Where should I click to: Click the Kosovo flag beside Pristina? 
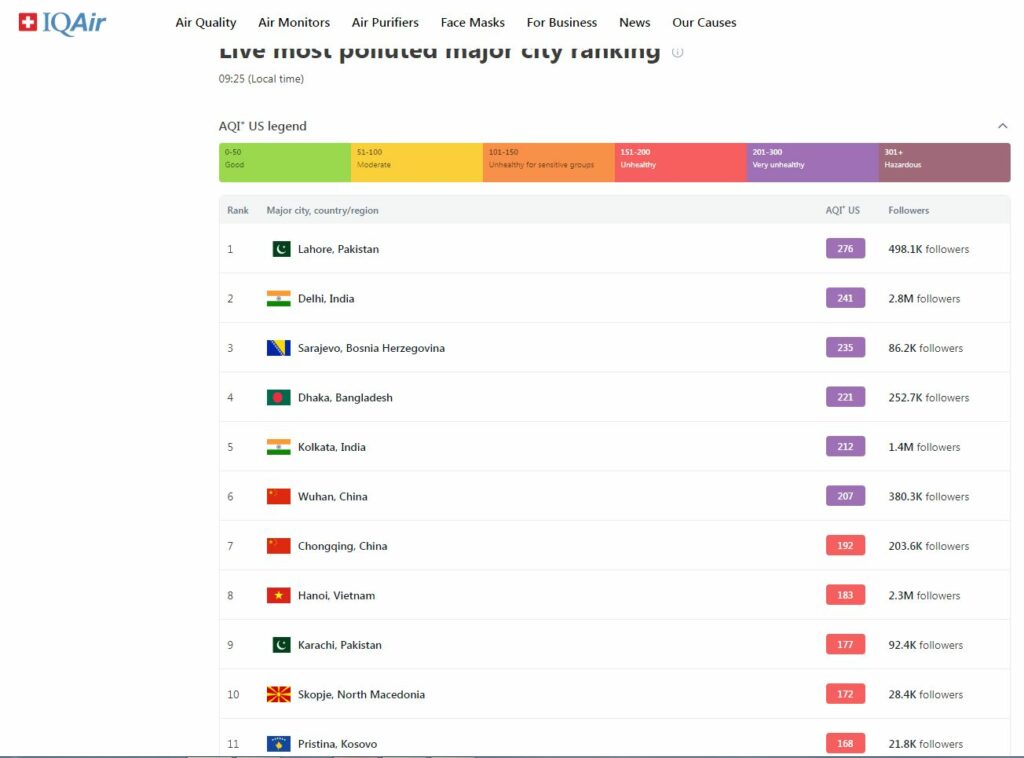pos(278,744)
